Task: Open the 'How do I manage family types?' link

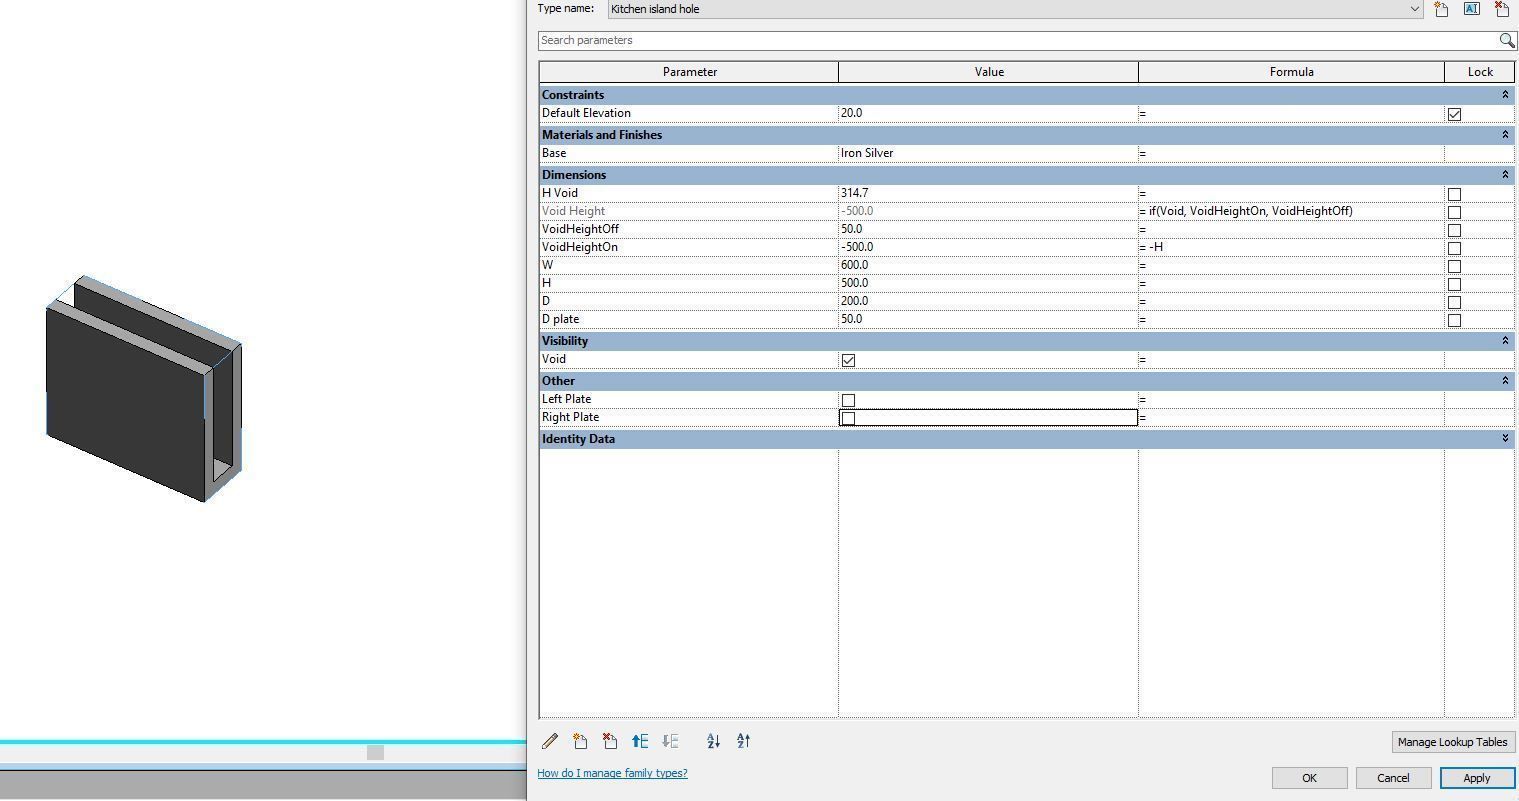Action: pyautogui.click(x=612, y=773)
